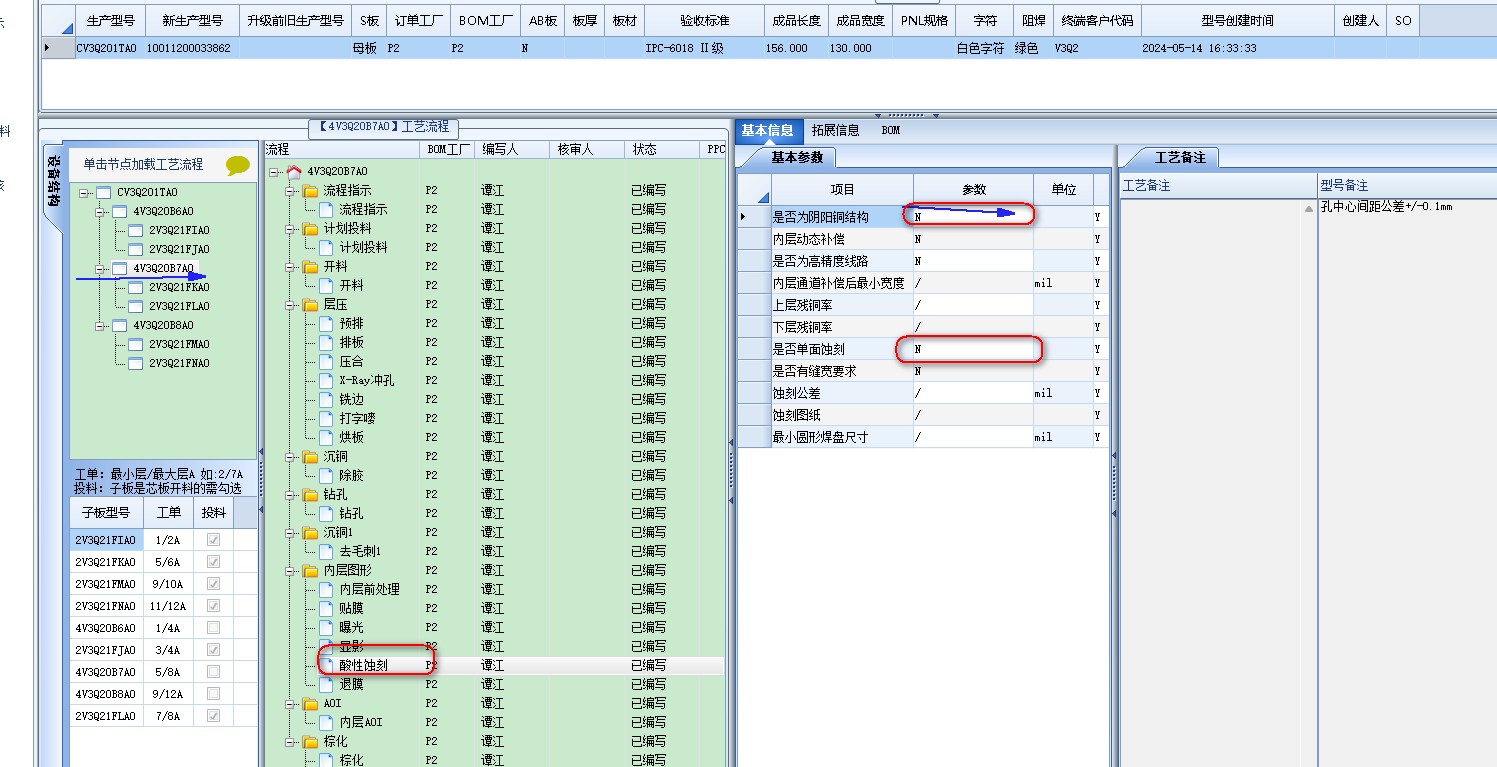Select the 基本参数 sub-tab
The image size is (1497, 767).
point(796,158)
